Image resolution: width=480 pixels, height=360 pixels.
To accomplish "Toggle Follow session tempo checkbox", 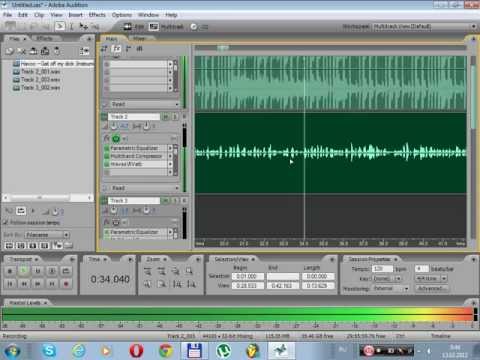I will click(5, 222).
